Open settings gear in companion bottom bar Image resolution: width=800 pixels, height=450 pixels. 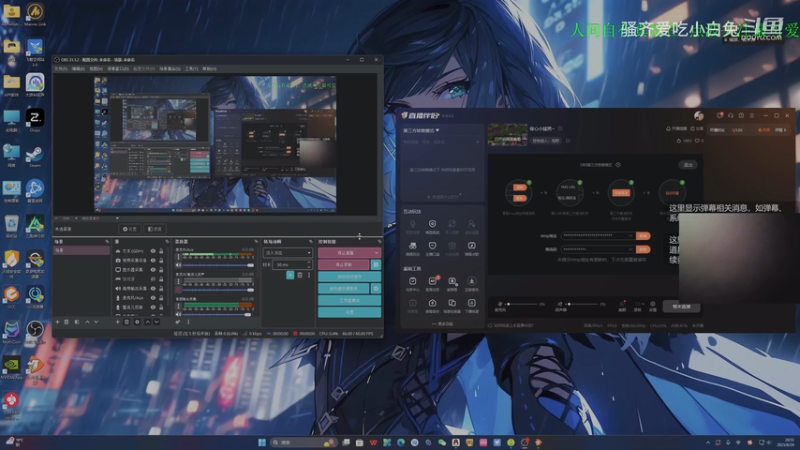pos(653,306)
